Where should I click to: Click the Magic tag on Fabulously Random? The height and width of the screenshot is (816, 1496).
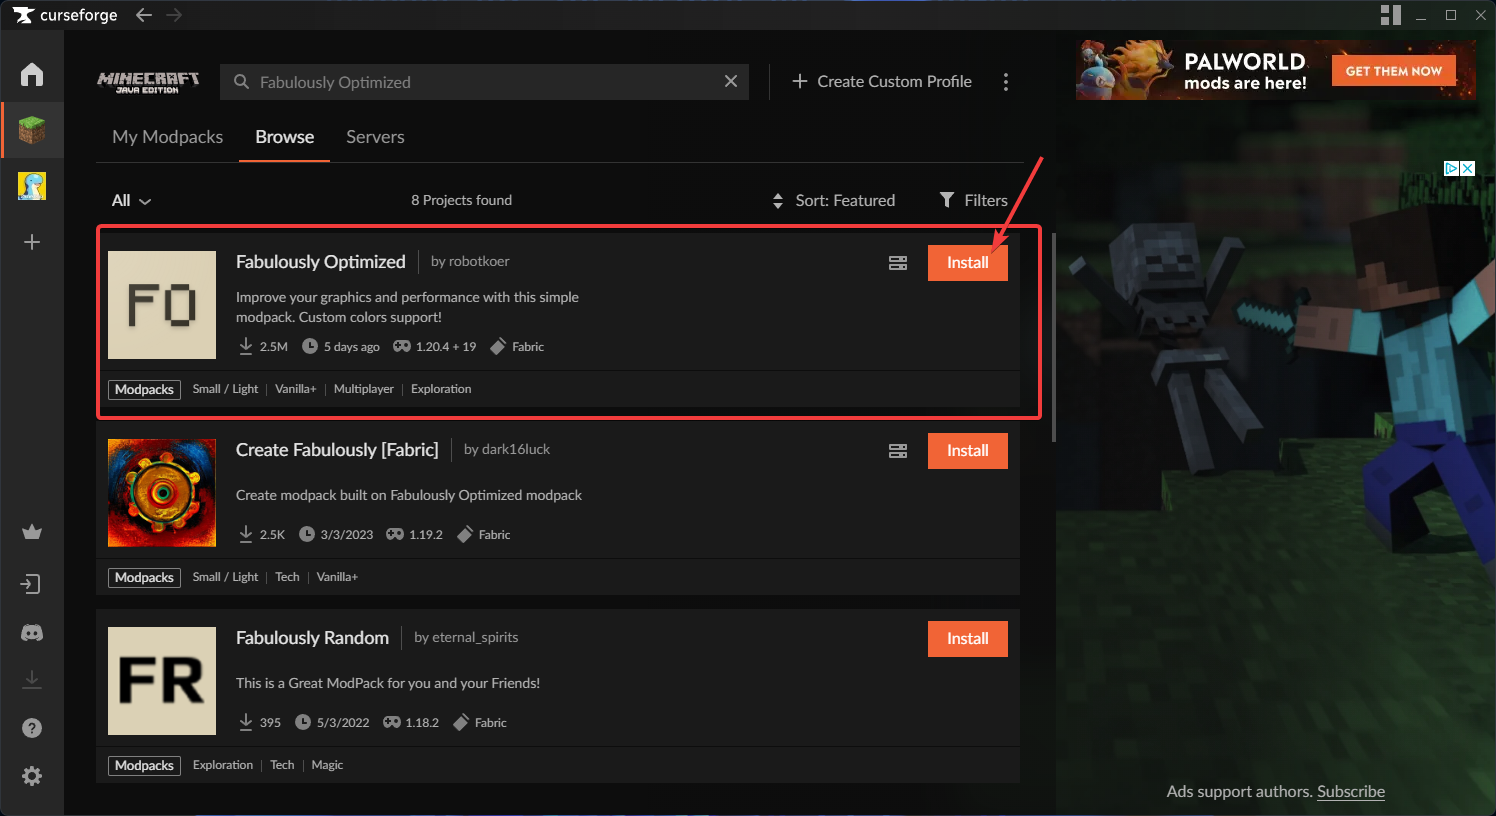[x=327, y=765]
